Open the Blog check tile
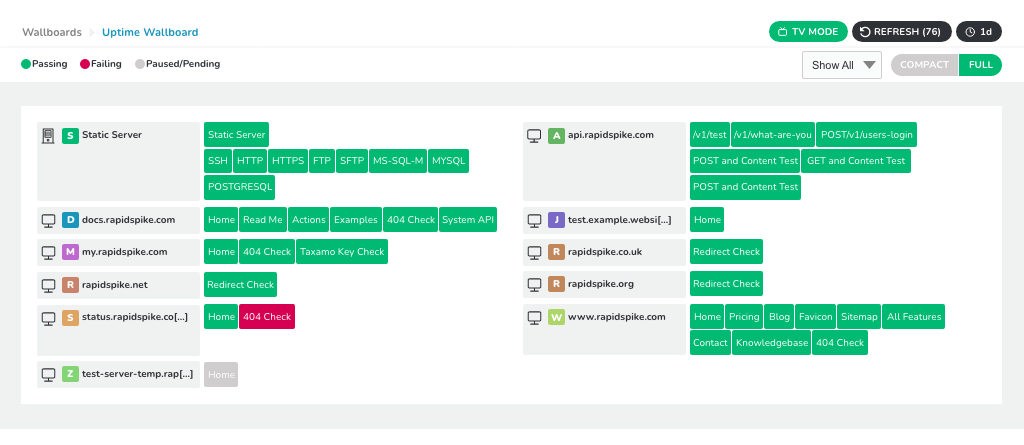This screenshot has width=1024, height=445. click(779, 317)
